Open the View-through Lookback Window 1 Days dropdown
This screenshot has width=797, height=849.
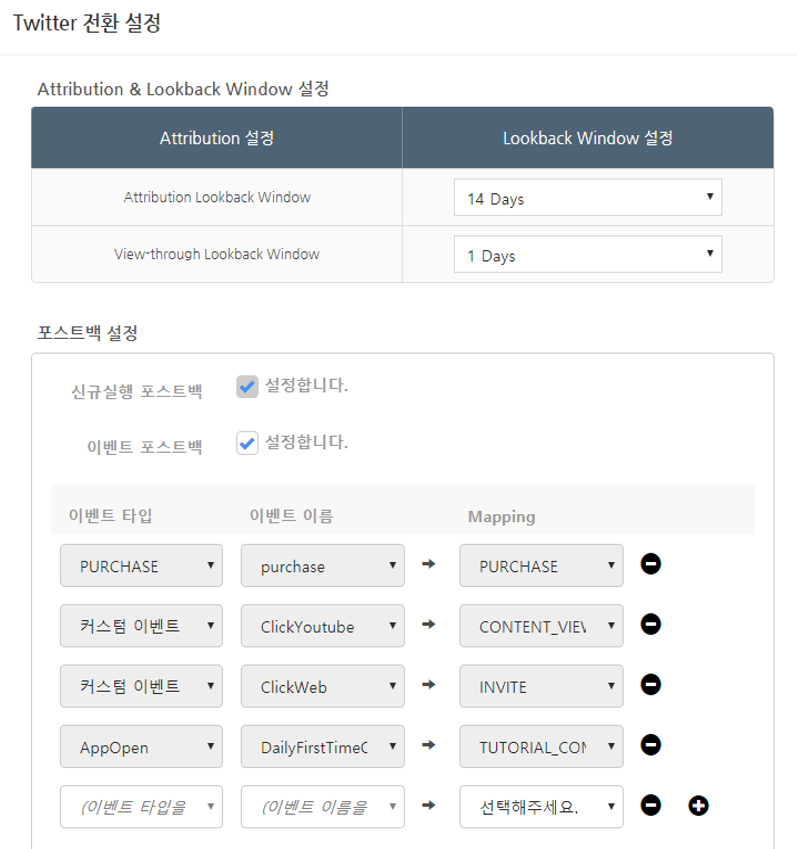click(587, 254)
